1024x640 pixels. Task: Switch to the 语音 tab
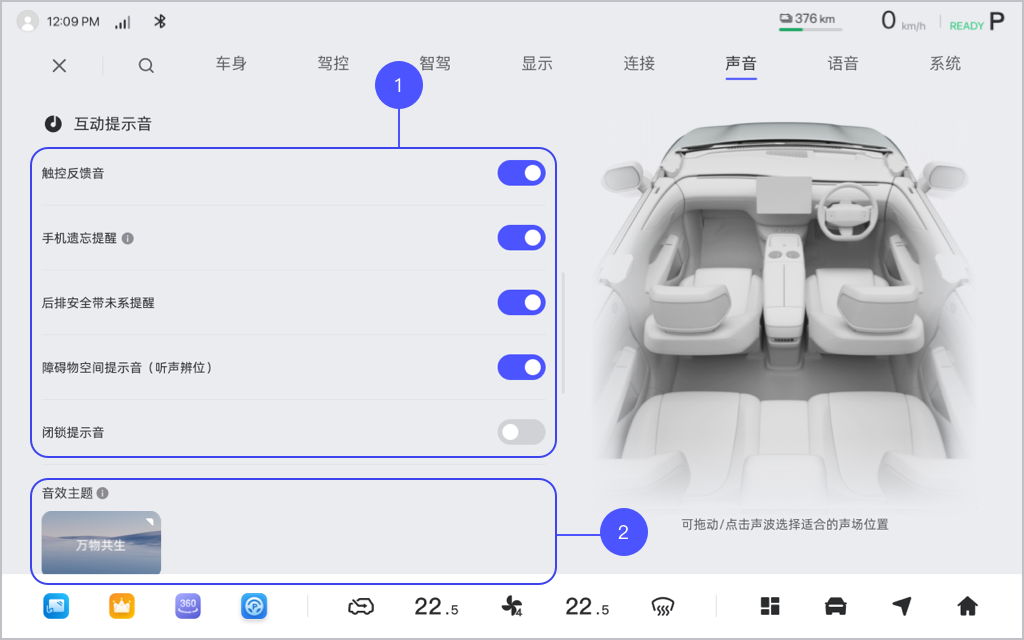842,63
